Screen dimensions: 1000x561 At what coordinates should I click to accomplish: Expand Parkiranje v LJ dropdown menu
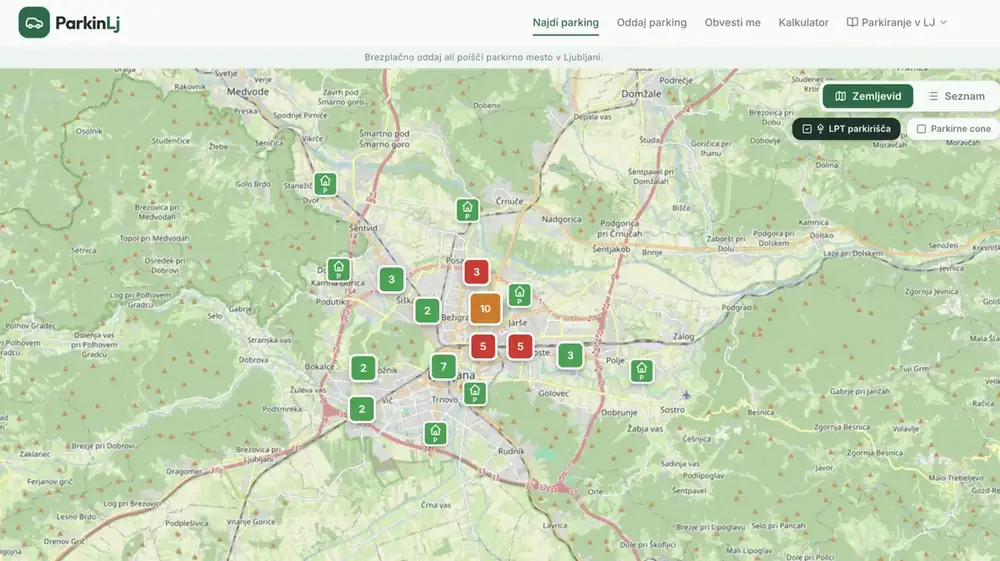897,22
